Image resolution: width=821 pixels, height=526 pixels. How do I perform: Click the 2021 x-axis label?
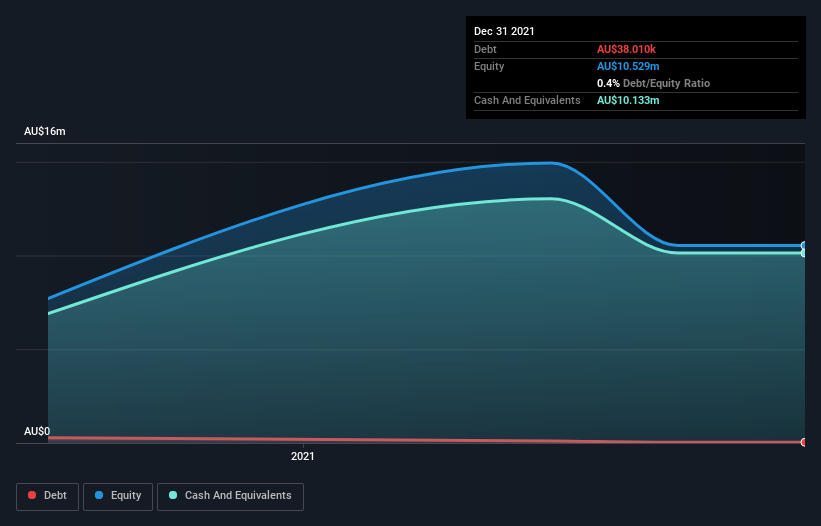click(x=303, y=456)
